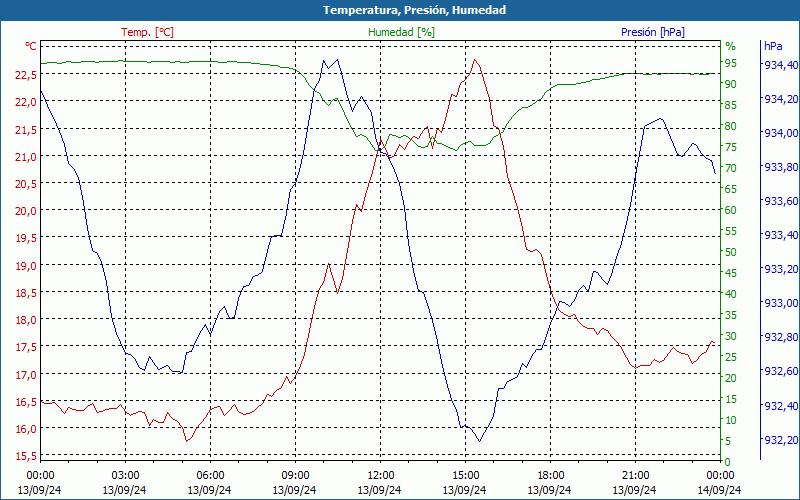Click the 22,5 temperature axis value
The width and height of the screenshot is (800, 500).
pyautogui.click(x=26, y=75)
